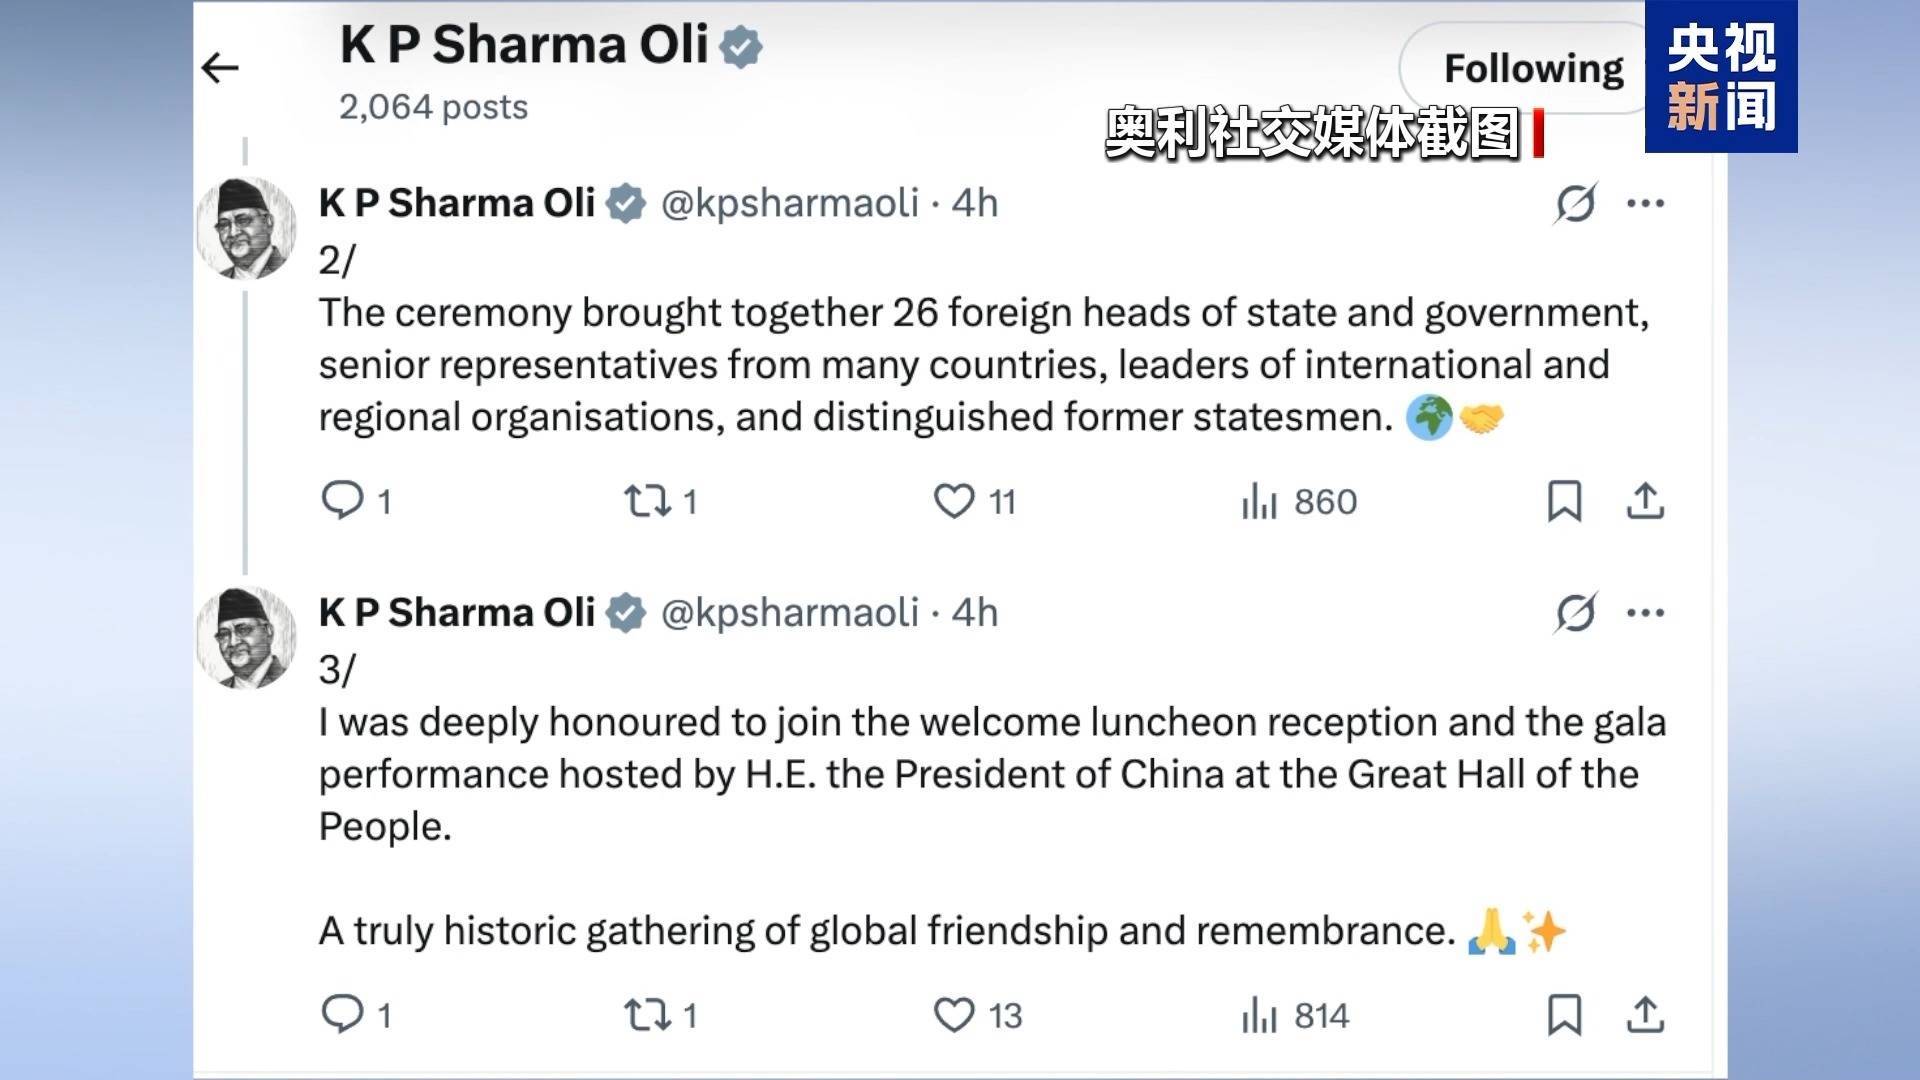This screenshot has width=1920, height=1080.
Task: View analytics showing 814 views
Action: pos(1260,1016)
